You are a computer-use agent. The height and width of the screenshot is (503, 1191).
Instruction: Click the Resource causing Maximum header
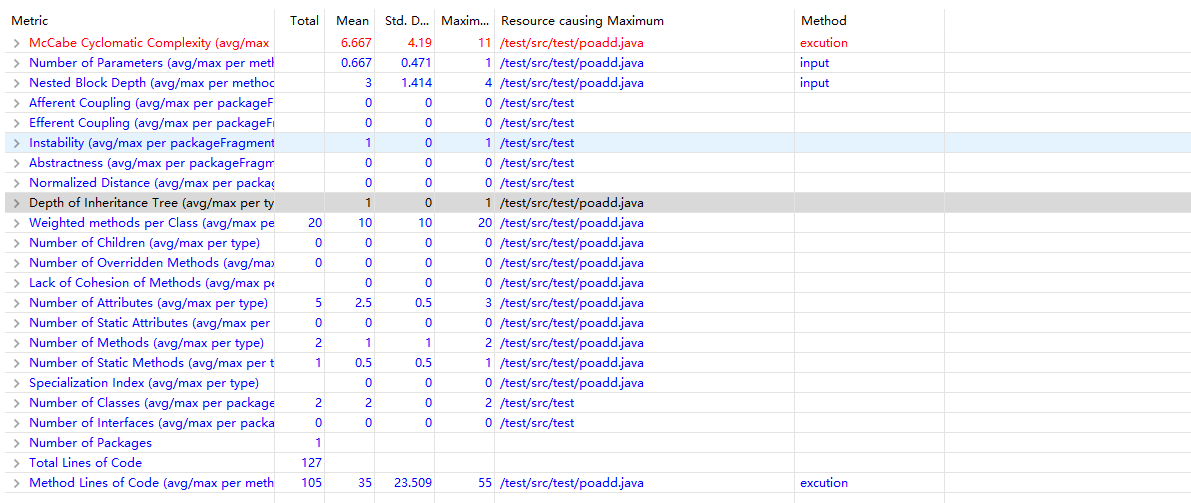[x=582, y=21]
